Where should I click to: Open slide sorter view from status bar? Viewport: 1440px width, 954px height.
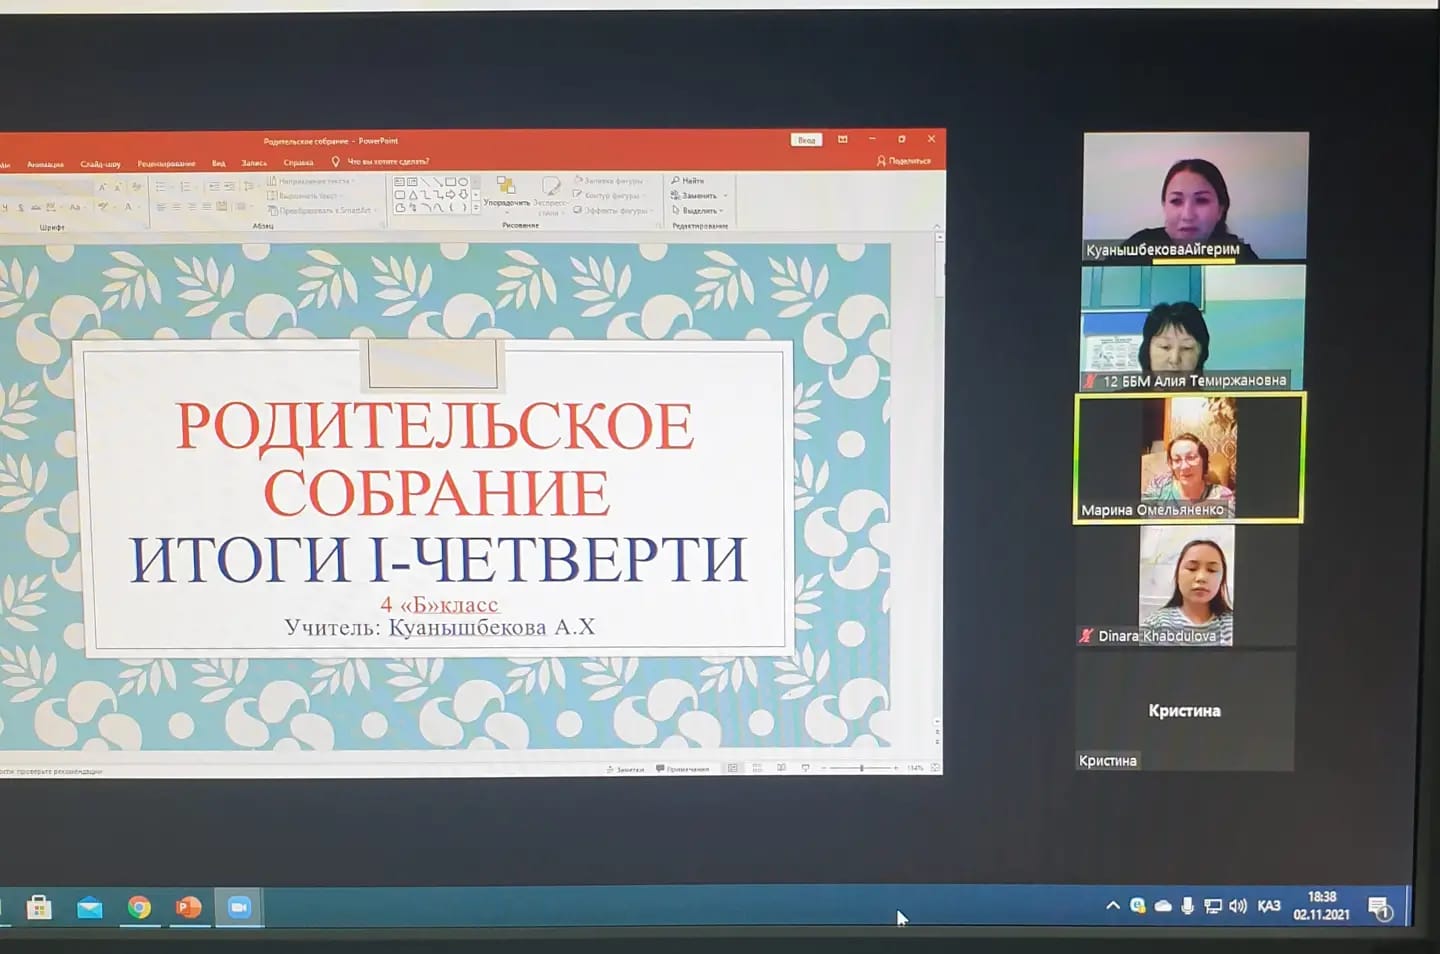coord(757,768)
